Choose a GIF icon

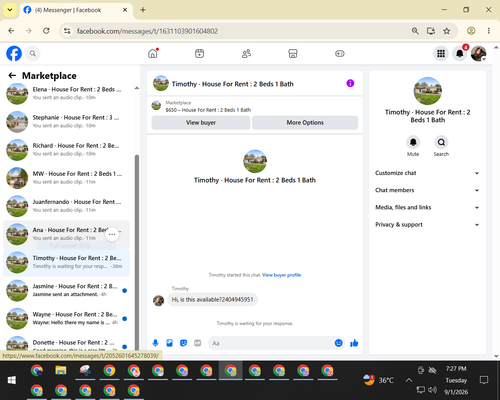pyautogui.click(x=198, y=343)
